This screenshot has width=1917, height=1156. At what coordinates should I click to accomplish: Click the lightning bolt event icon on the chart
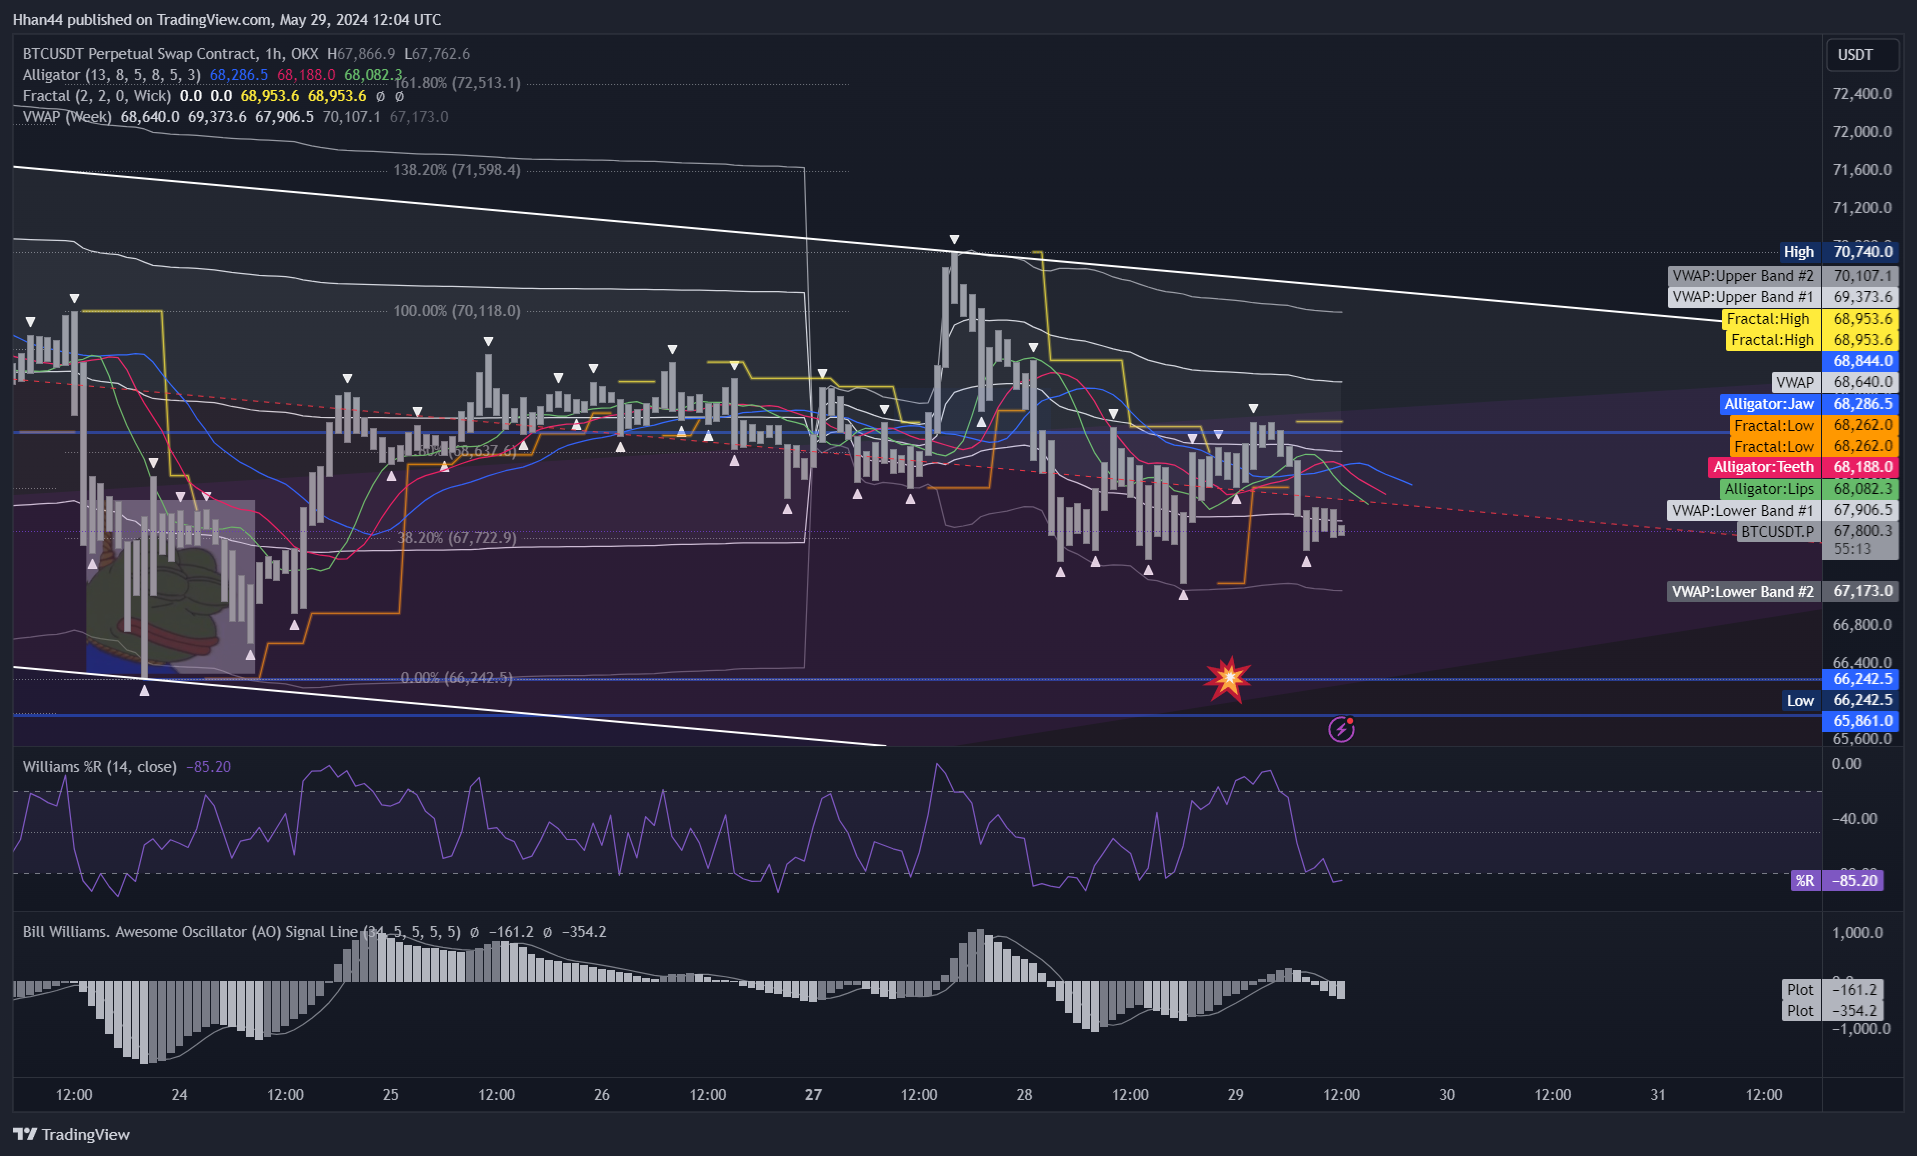[1341, 729]
